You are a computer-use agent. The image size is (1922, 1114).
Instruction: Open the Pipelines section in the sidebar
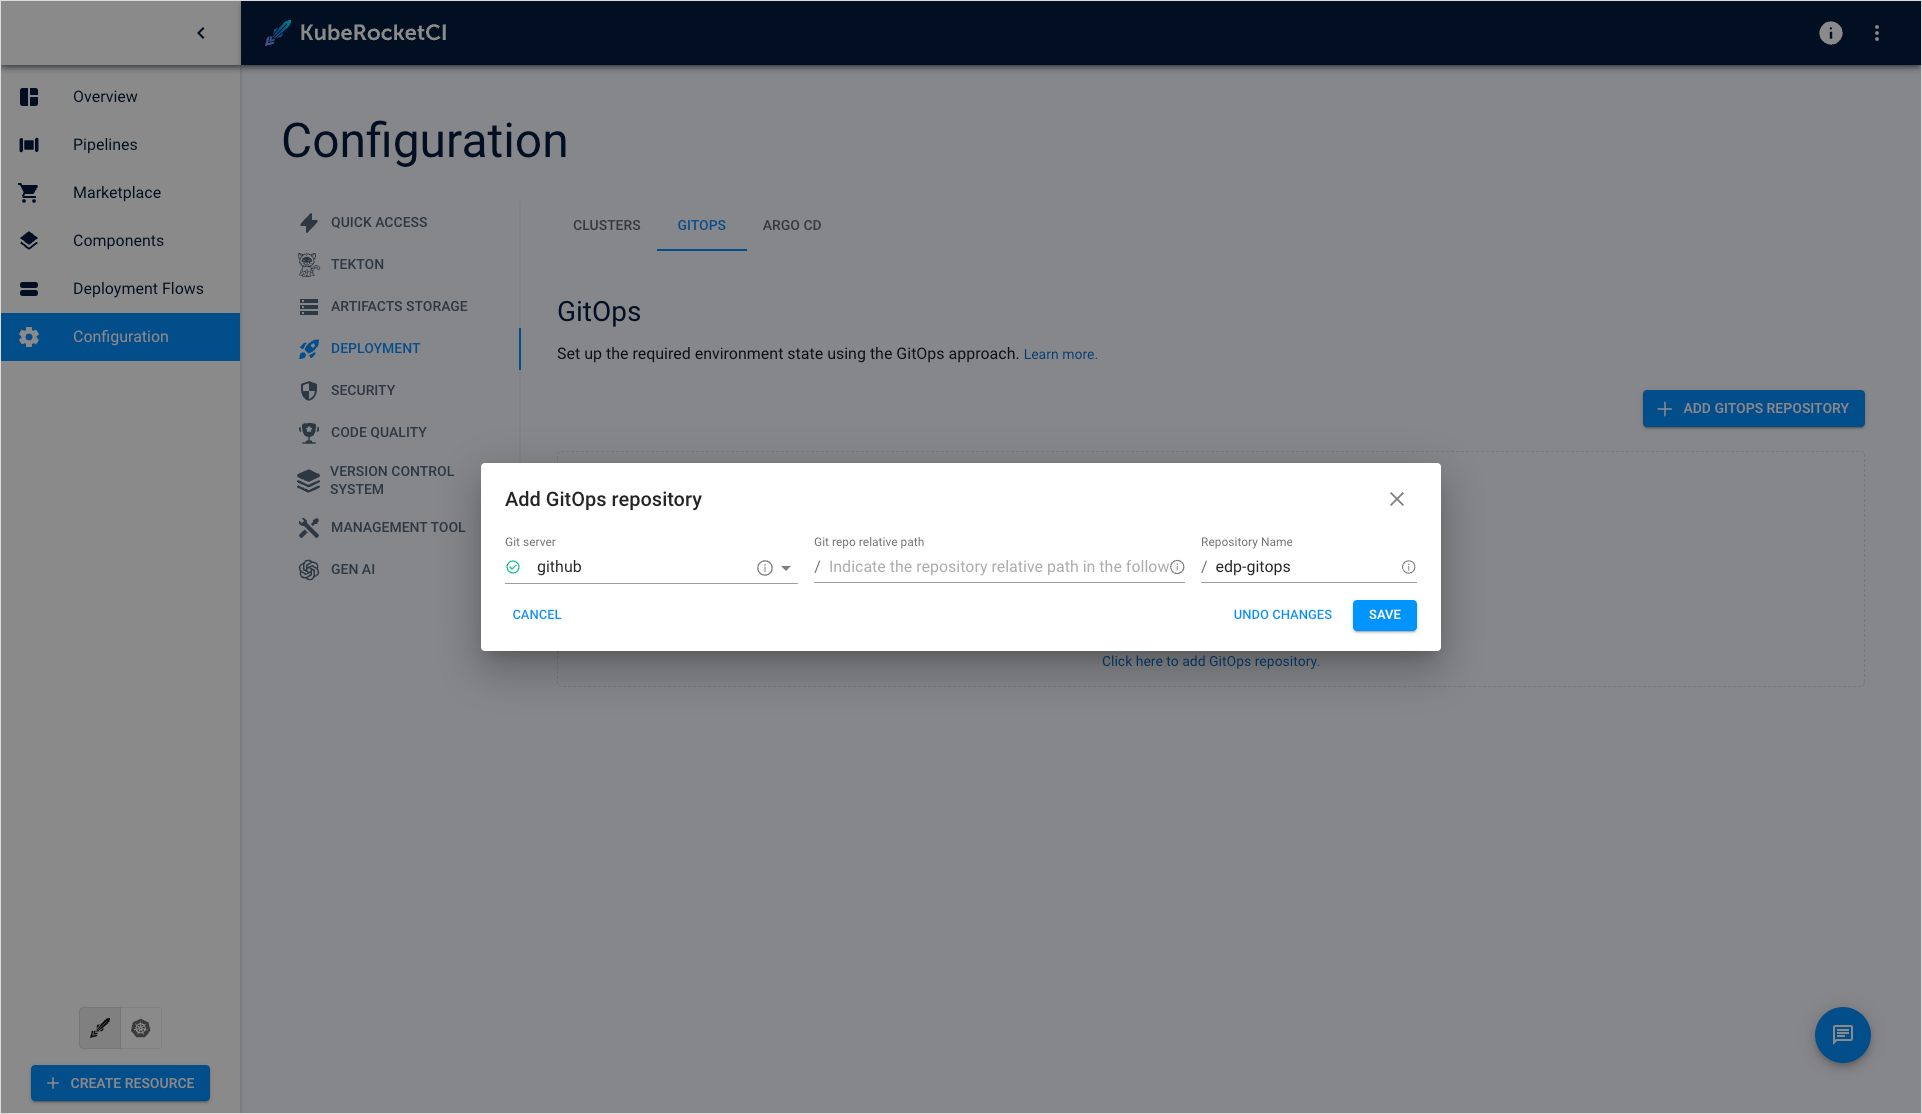click(x=104, y=144)
